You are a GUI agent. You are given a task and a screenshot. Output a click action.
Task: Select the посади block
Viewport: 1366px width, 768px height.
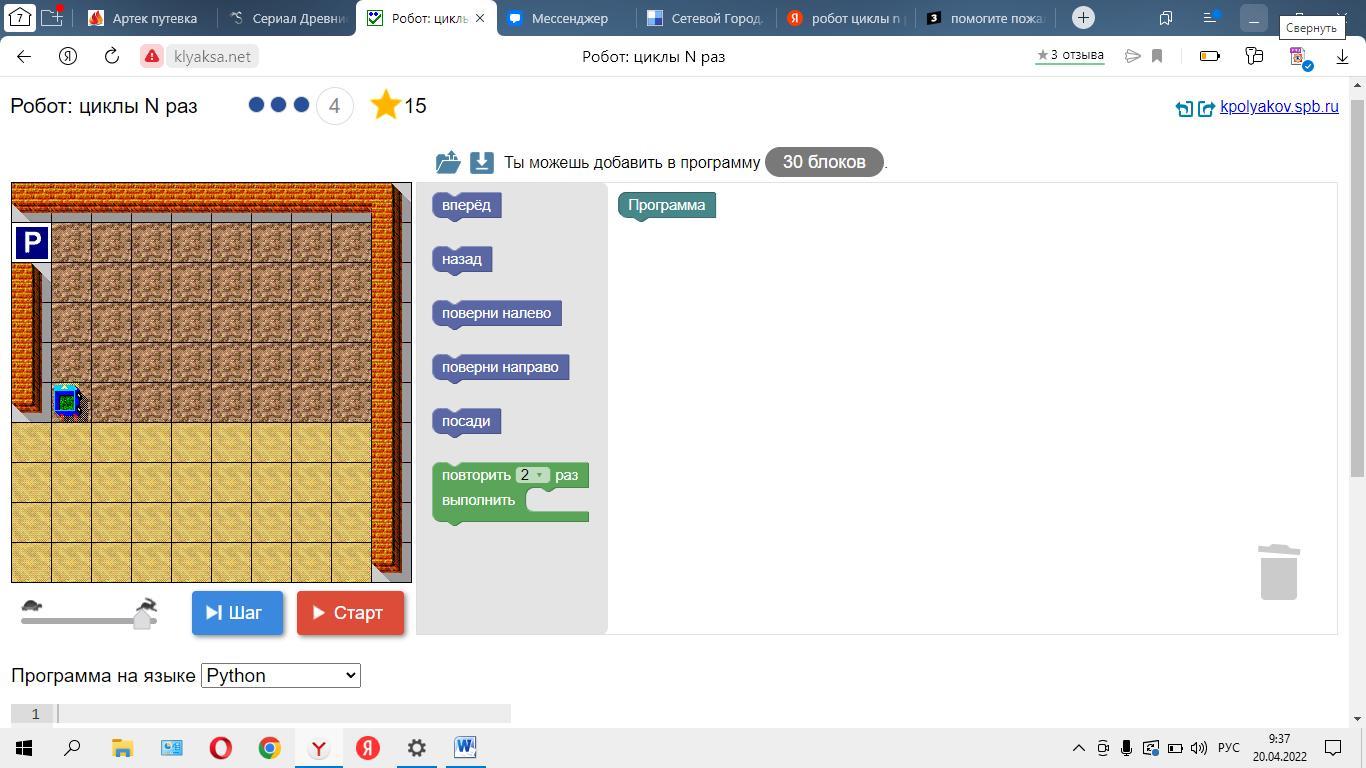pos(466,421)
